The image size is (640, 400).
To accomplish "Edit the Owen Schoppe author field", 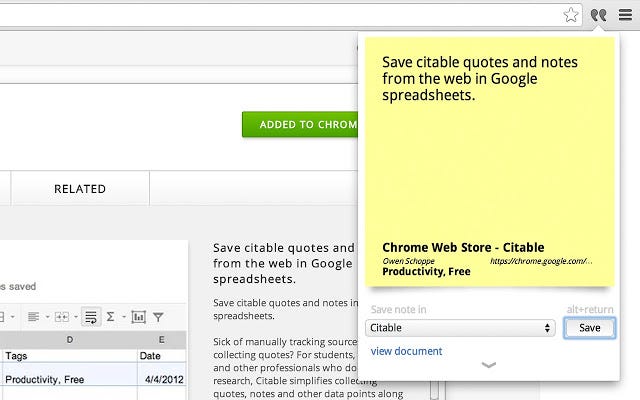I will [408, 261].
